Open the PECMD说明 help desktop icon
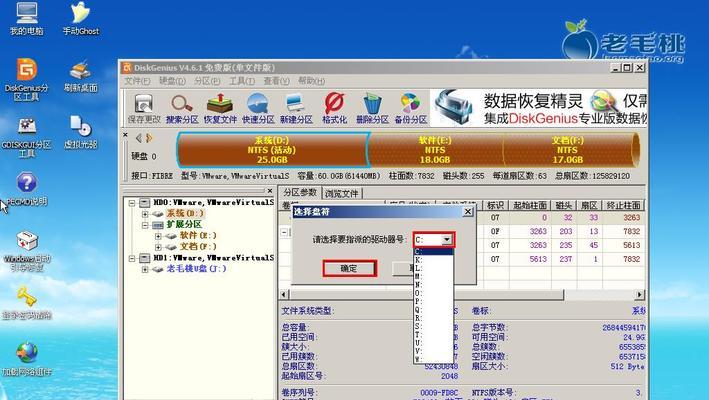The height and width of the screenshot is (400, 709). point(27,189)
